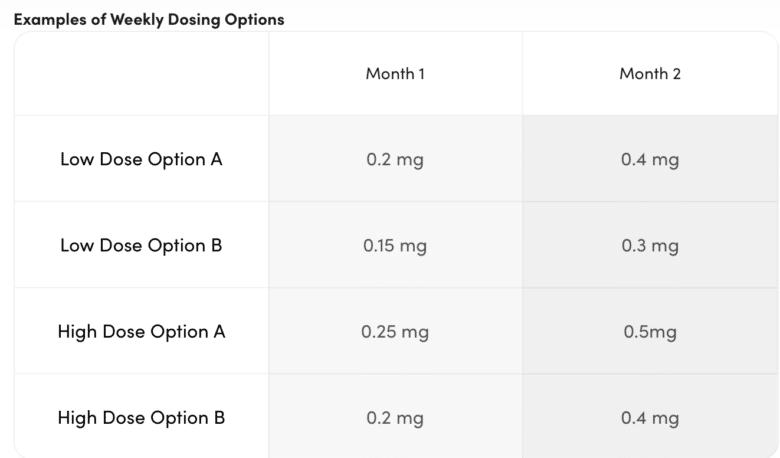Select the "Month 2" column header

tap(650, 74)
